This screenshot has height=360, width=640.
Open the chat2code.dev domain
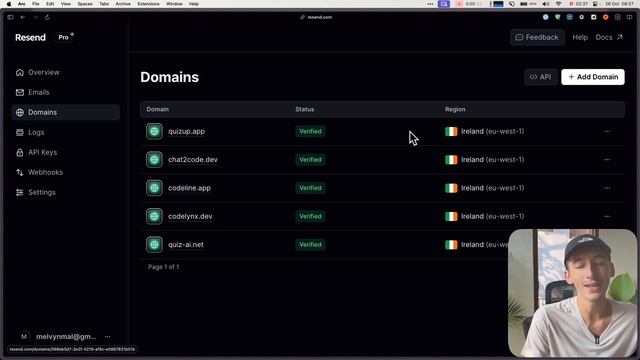click(193, 160)
